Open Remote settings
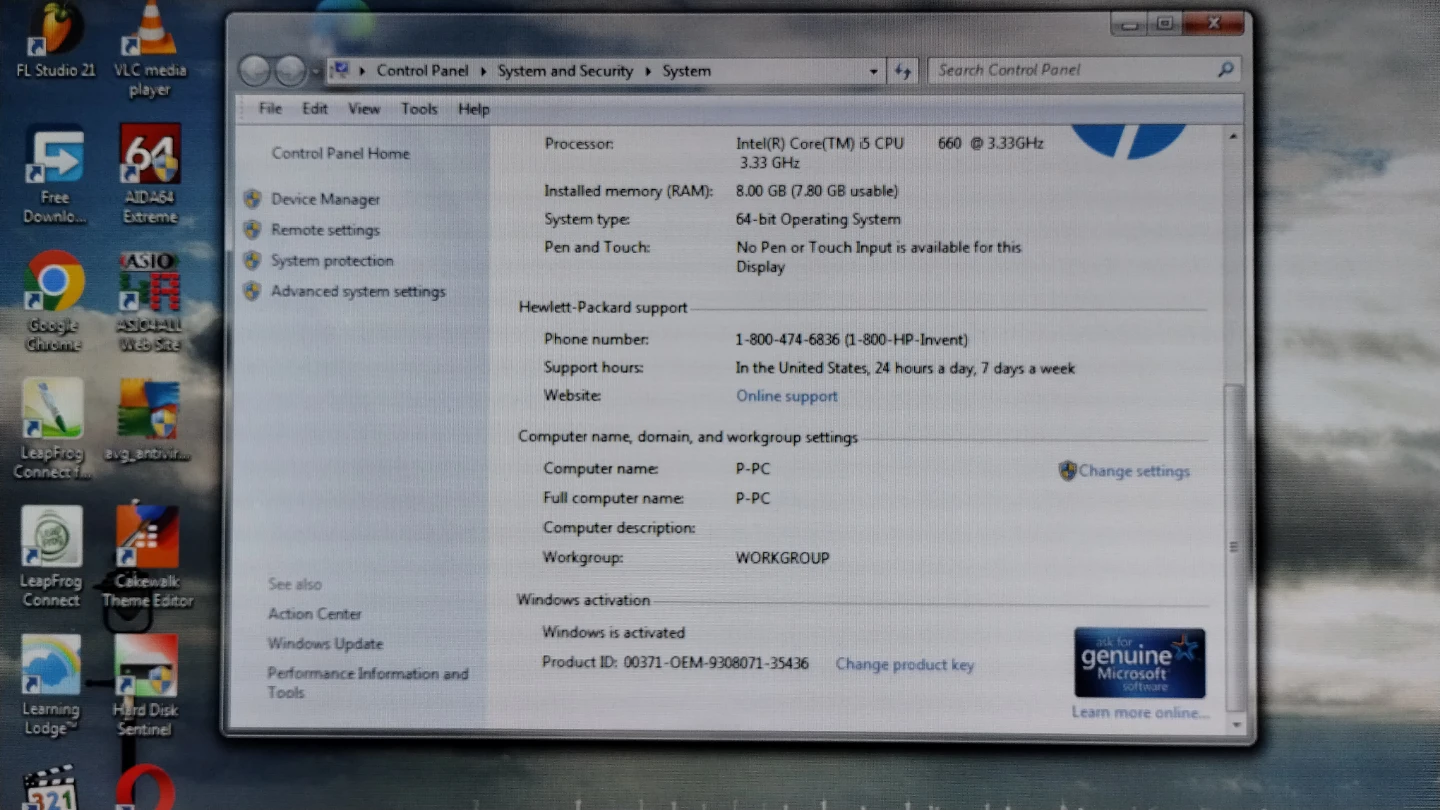 coord(325,230)
